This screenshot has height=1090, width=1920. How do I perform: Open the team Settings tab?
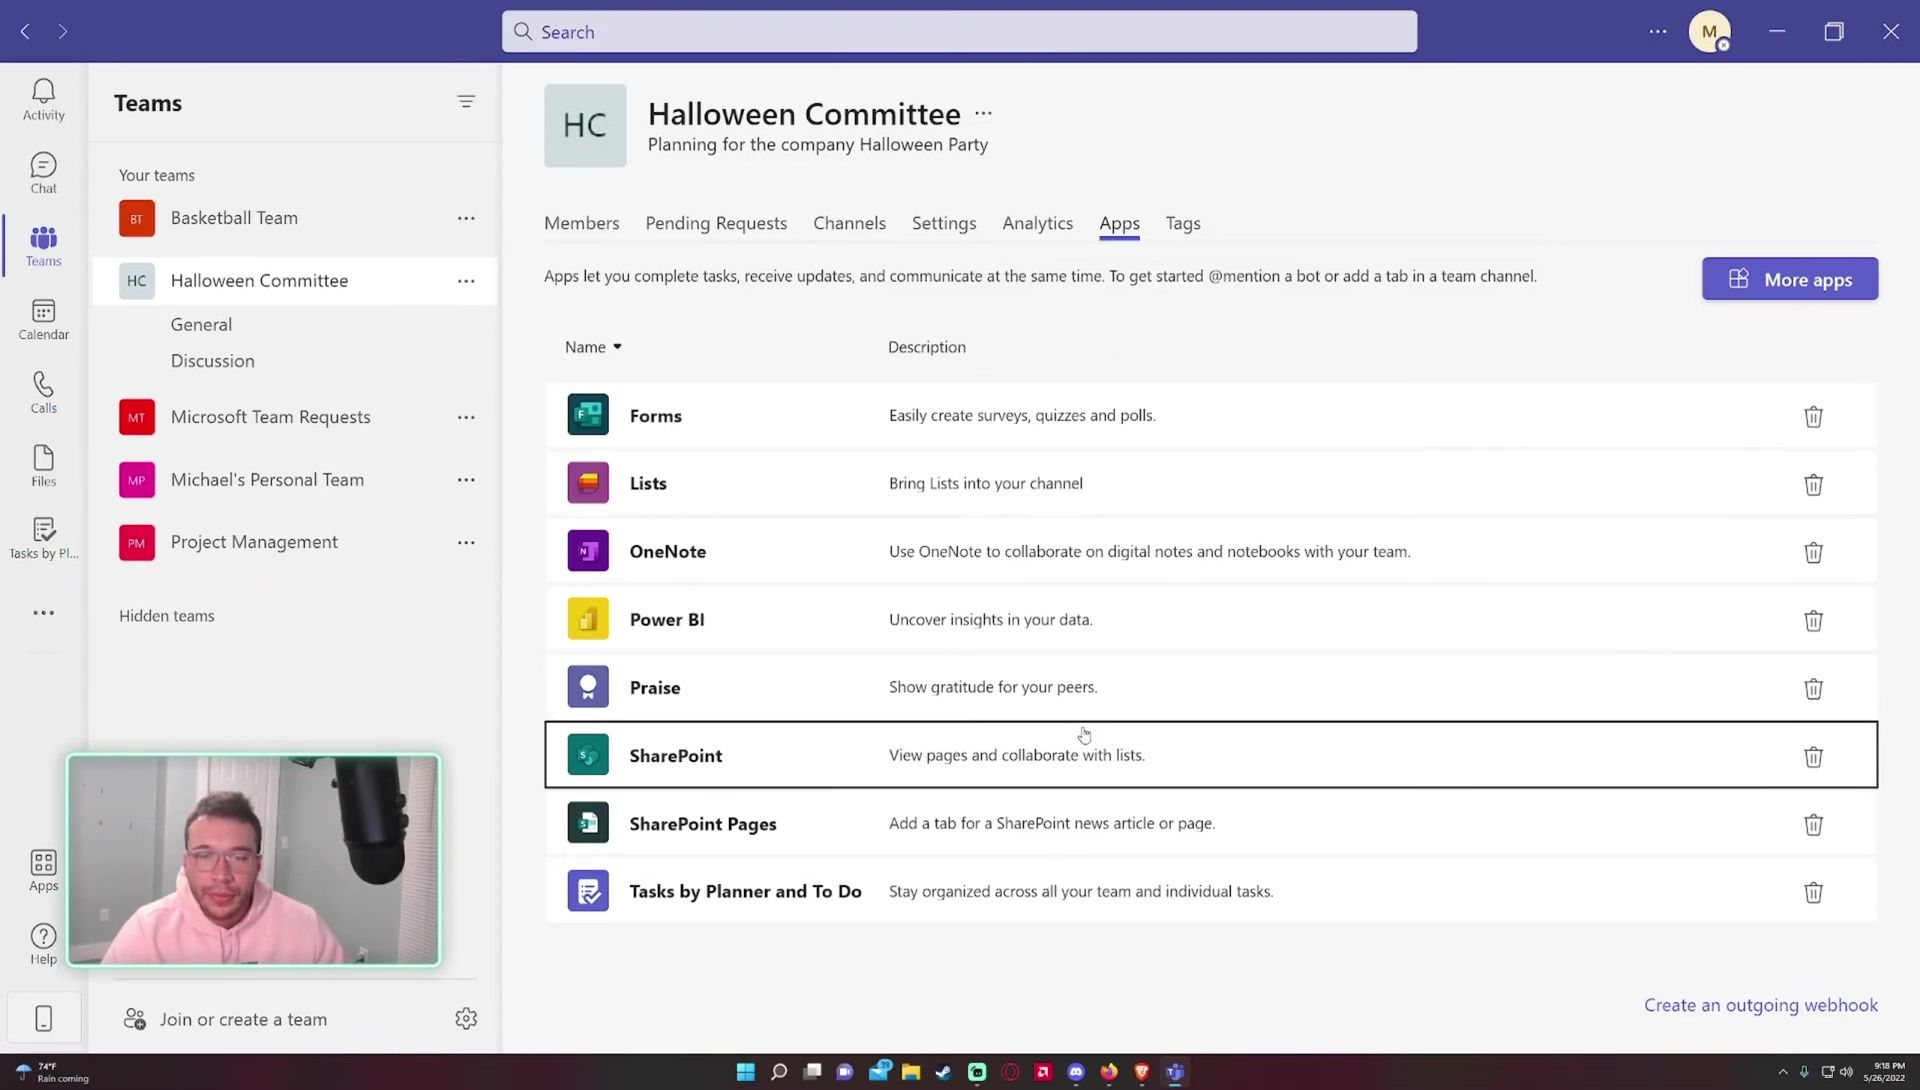click(x=944, y=223)
